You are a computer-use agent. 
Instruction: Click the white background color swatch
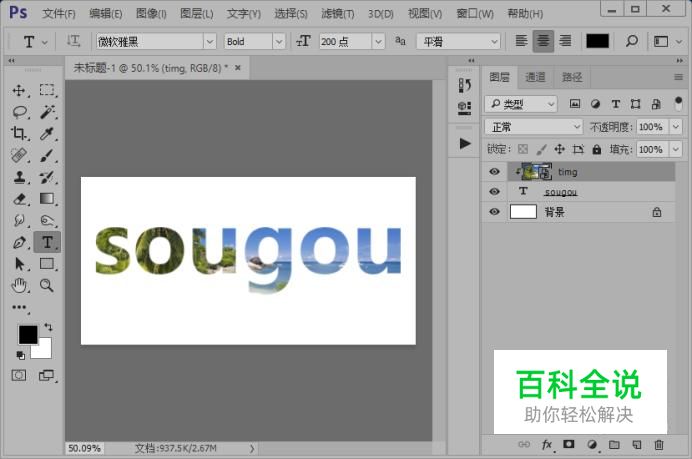(x=44, y=351)
